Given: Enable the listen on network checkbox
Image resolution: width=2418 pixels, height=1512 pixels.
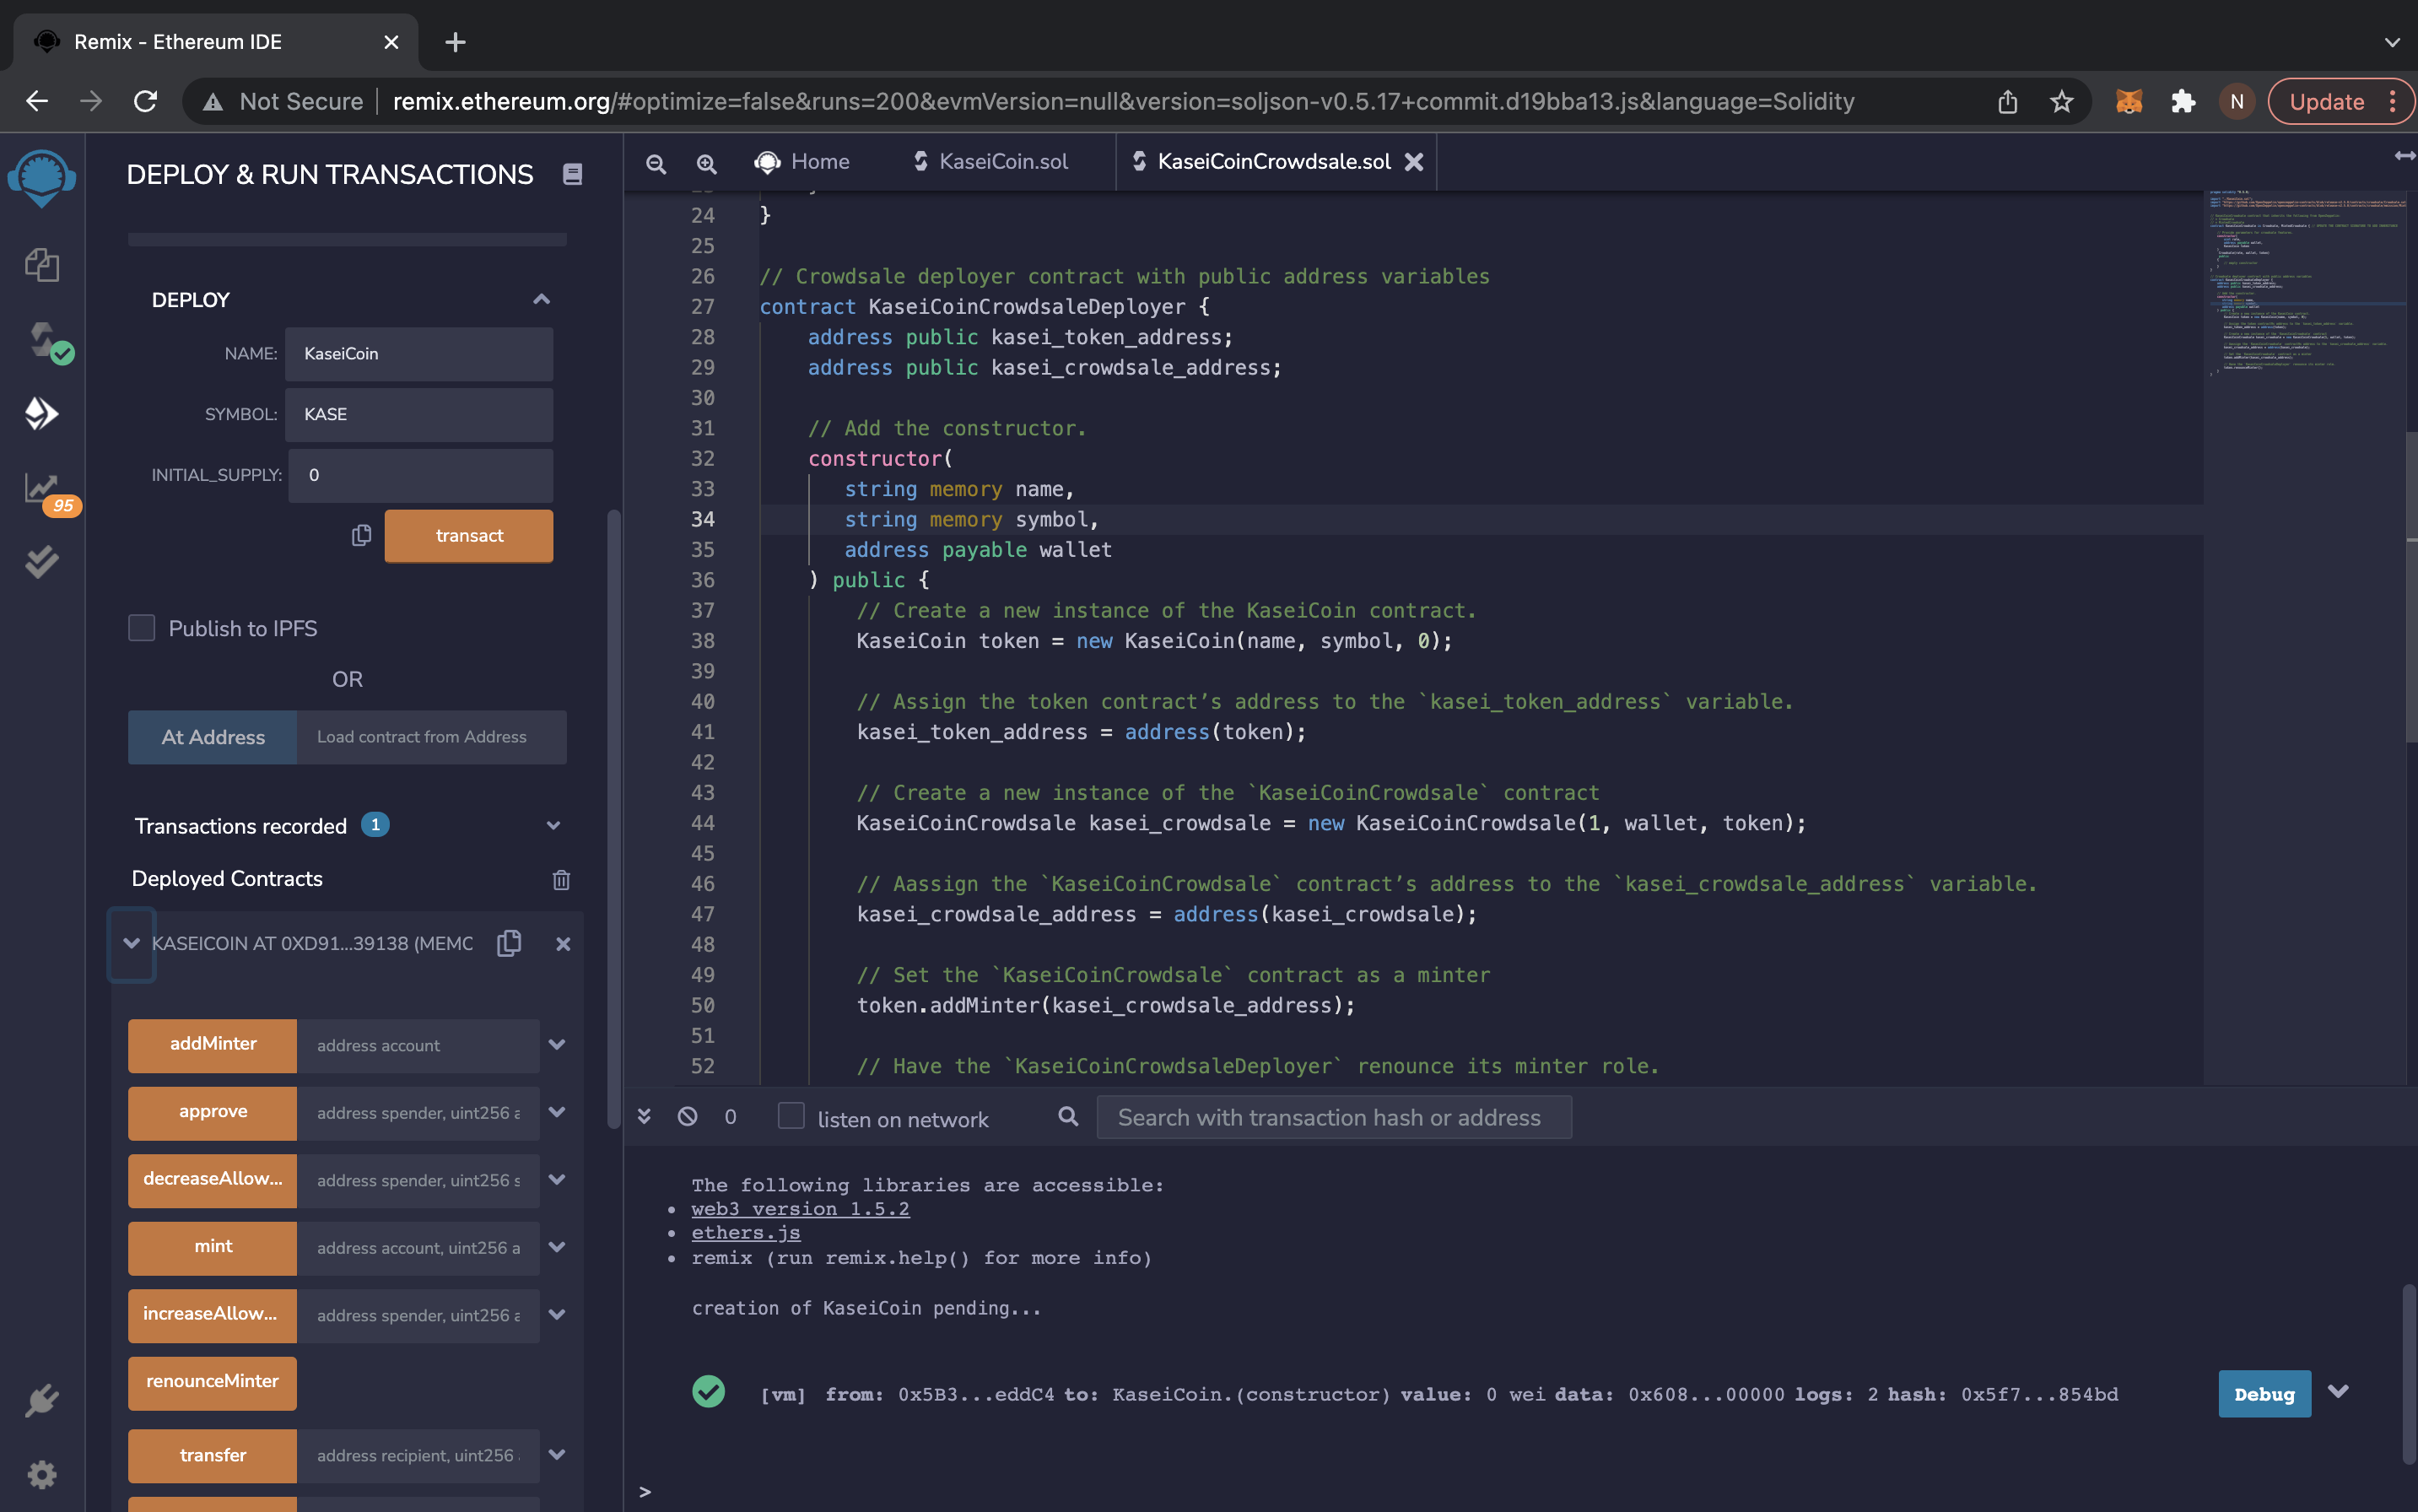Looking at the screenshot, I should click(791, 1114).
